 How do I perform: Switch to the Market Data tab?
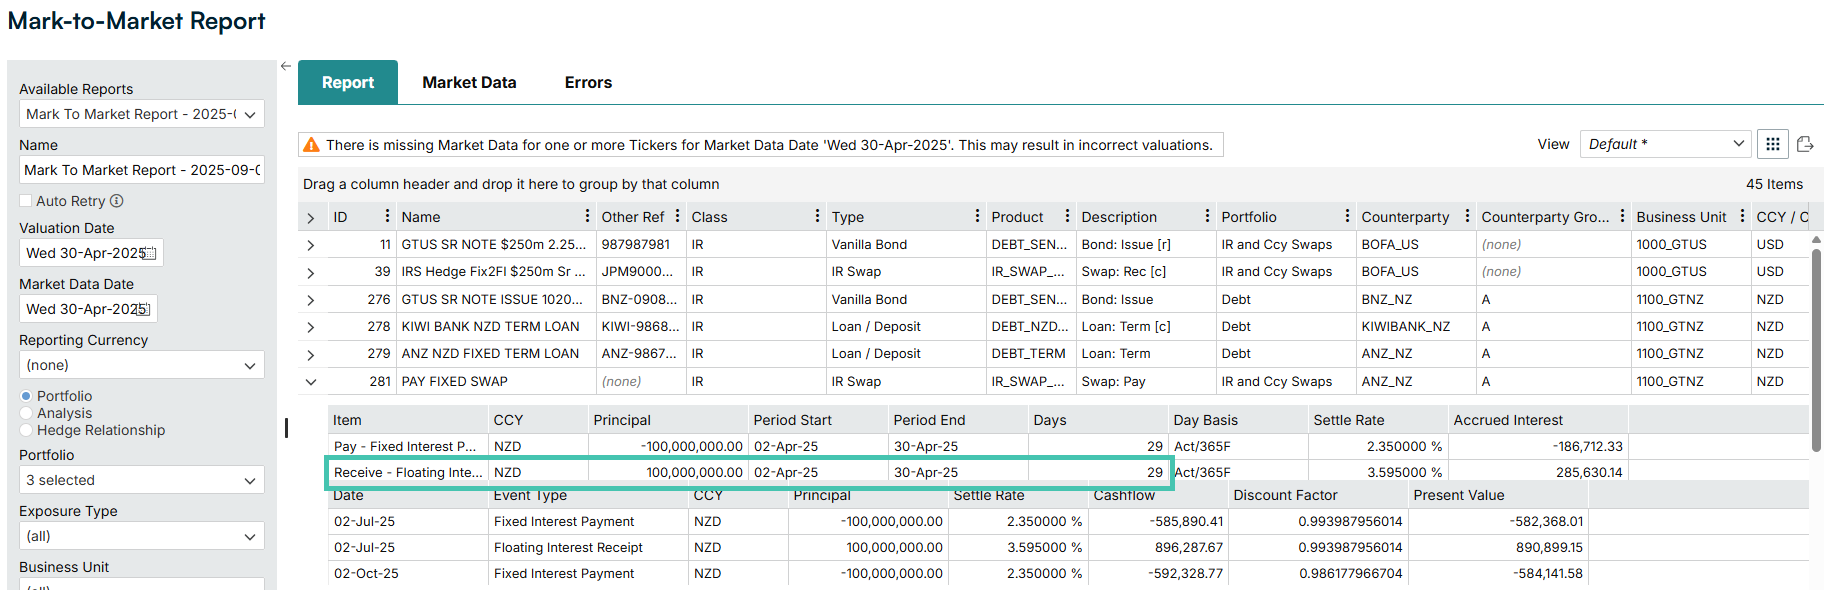tap(469, 82)
